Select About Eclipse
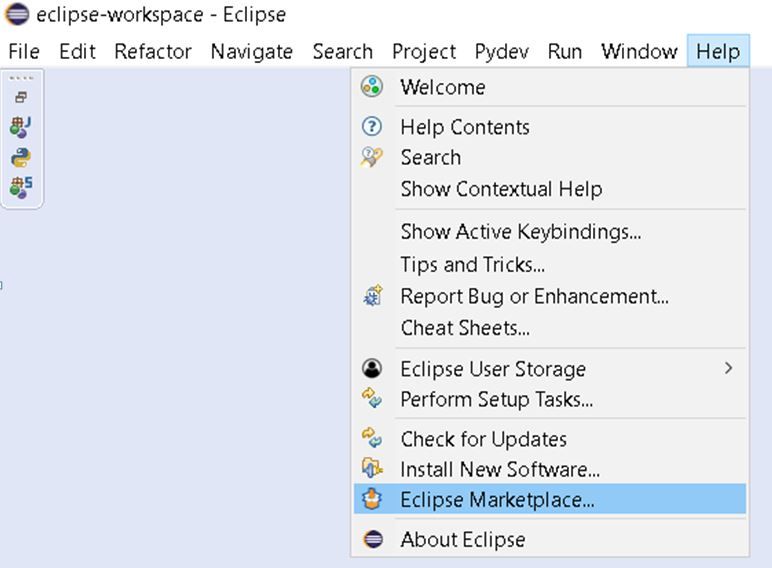 (550, 539)
